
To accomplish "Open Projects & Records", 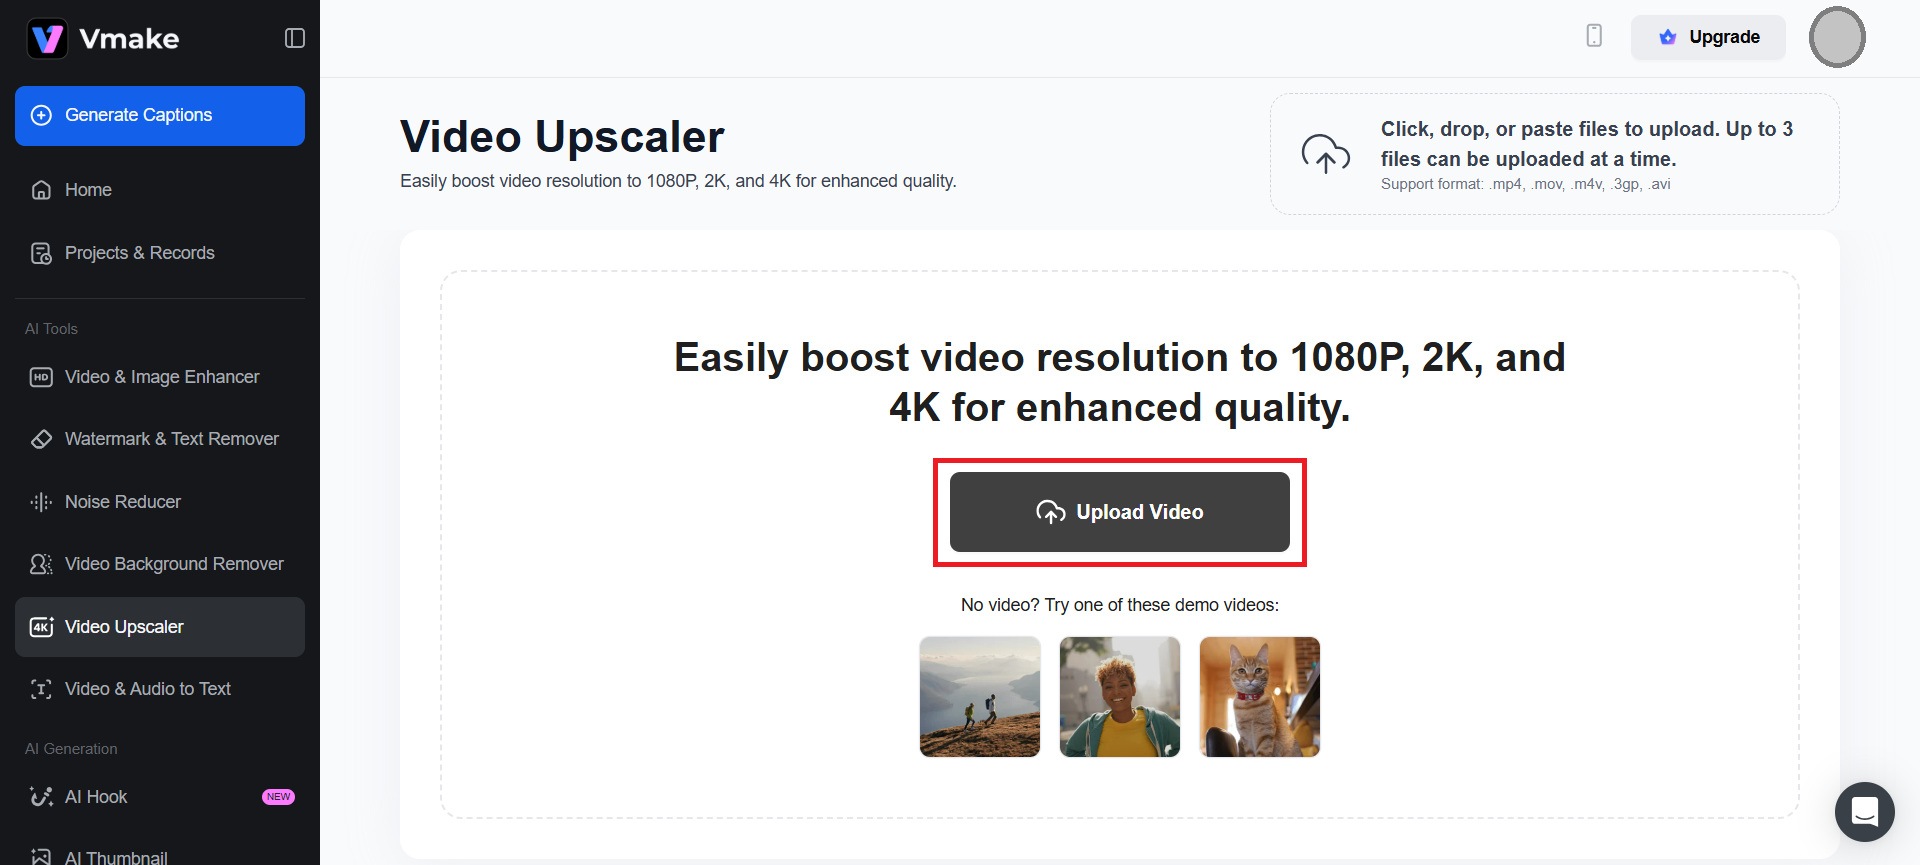I will [160, 253].
